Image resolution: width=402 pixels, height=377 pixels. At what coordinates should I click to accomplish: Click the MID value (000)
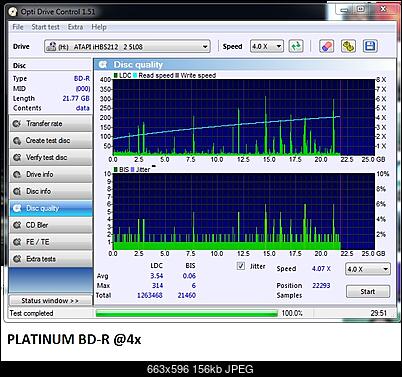coord(83,89)
